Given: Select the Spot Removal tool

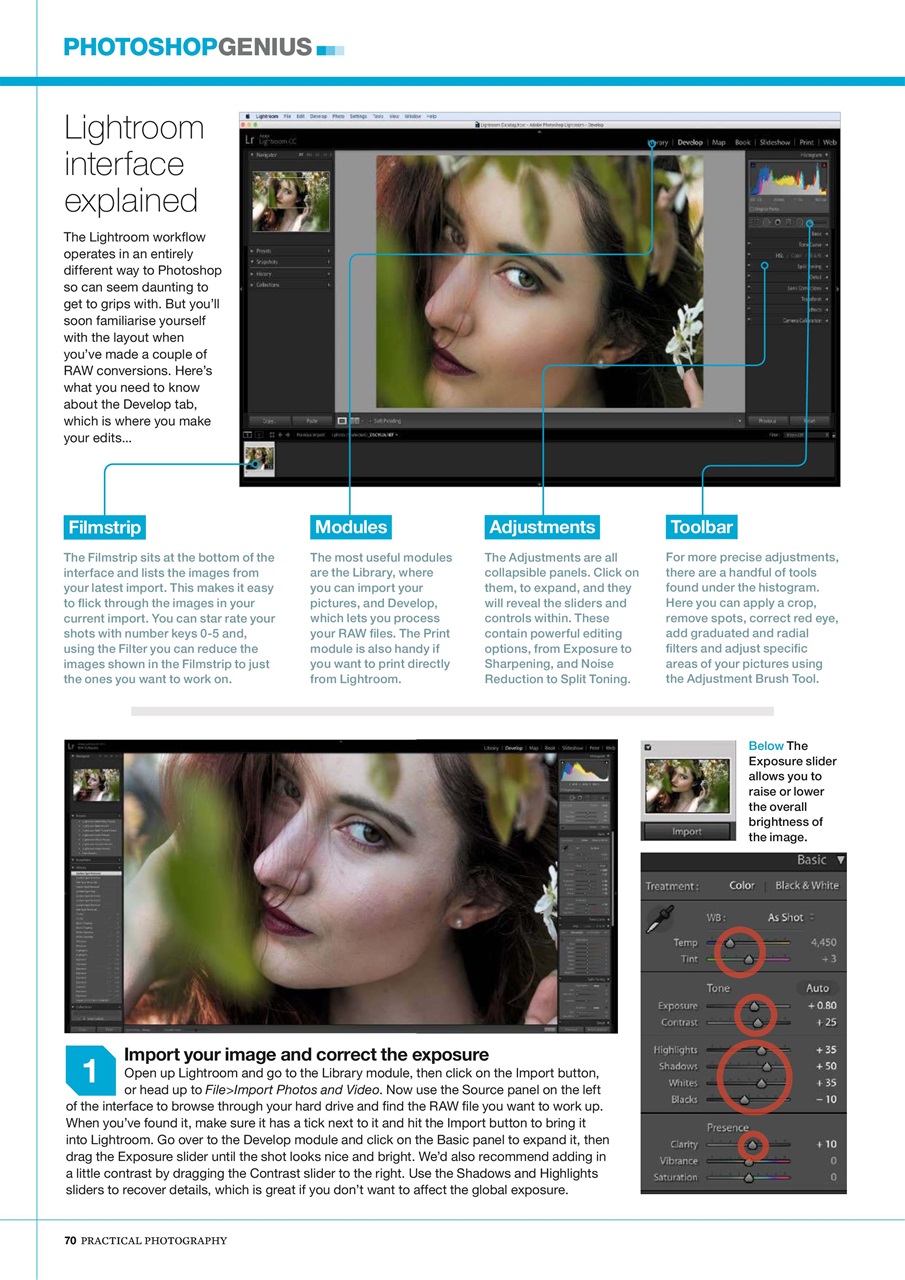Looking at the screenshot, I should (x=766, y=222).
